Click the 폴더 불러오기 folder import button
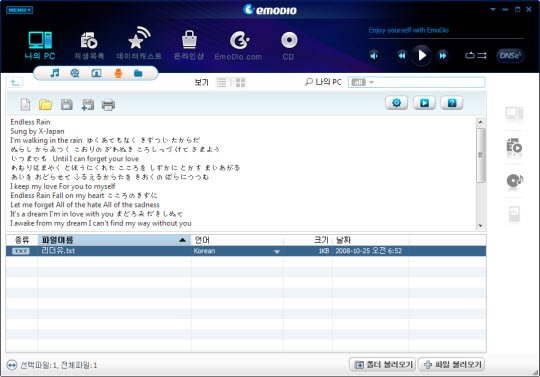This screenshot has height=377, width=540. [383, 364]
